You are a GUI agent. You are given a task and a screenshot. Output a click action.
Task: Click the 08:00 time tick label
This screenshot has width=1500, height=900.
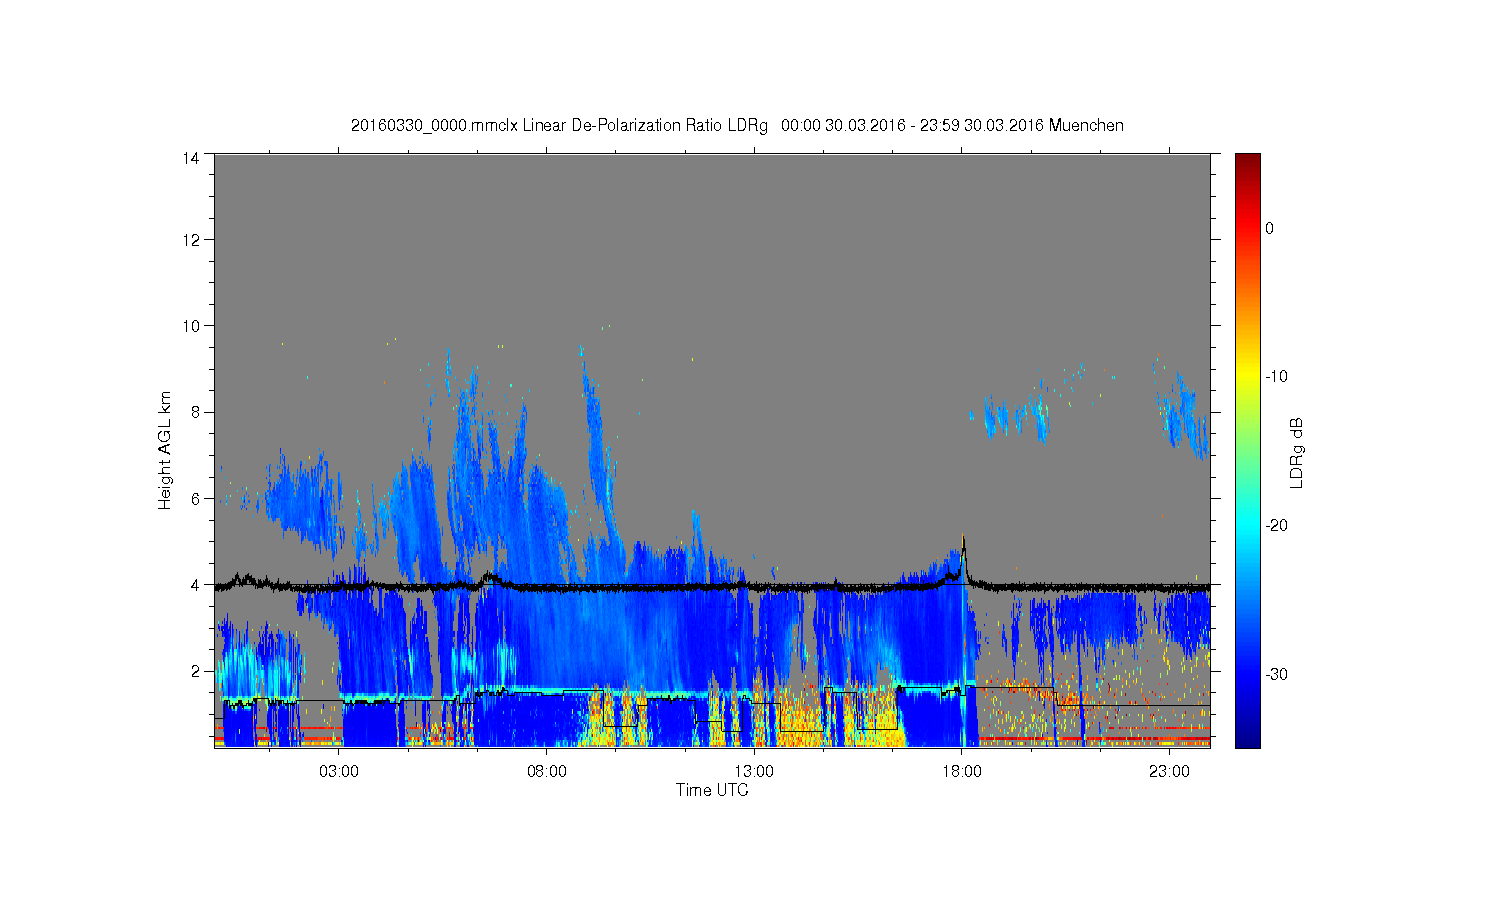coord(547,772)
